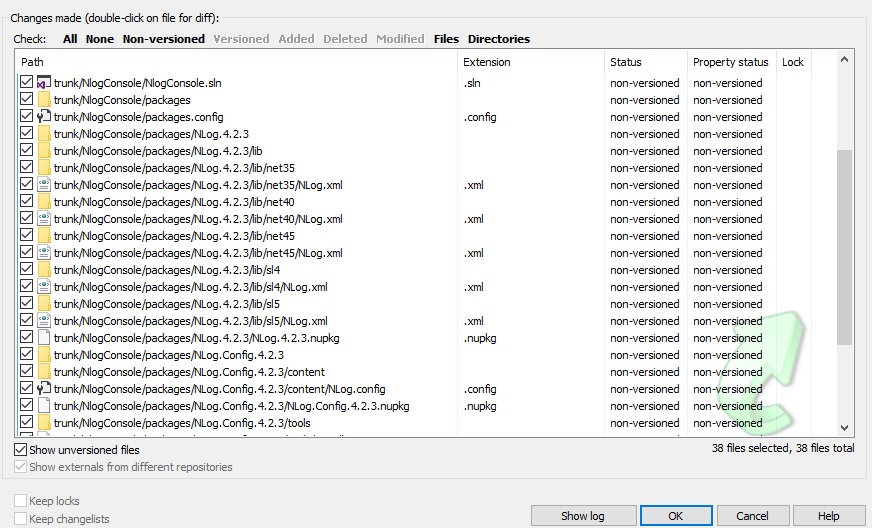Click the folder icon for lib/net45
This screenshot has height=528, width=872.
click(x=44, y=236)
